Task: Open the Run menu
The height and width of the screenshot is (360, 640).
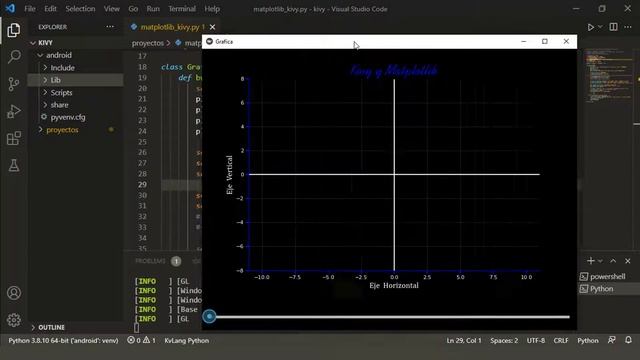Action: click(x=153, y=9)
